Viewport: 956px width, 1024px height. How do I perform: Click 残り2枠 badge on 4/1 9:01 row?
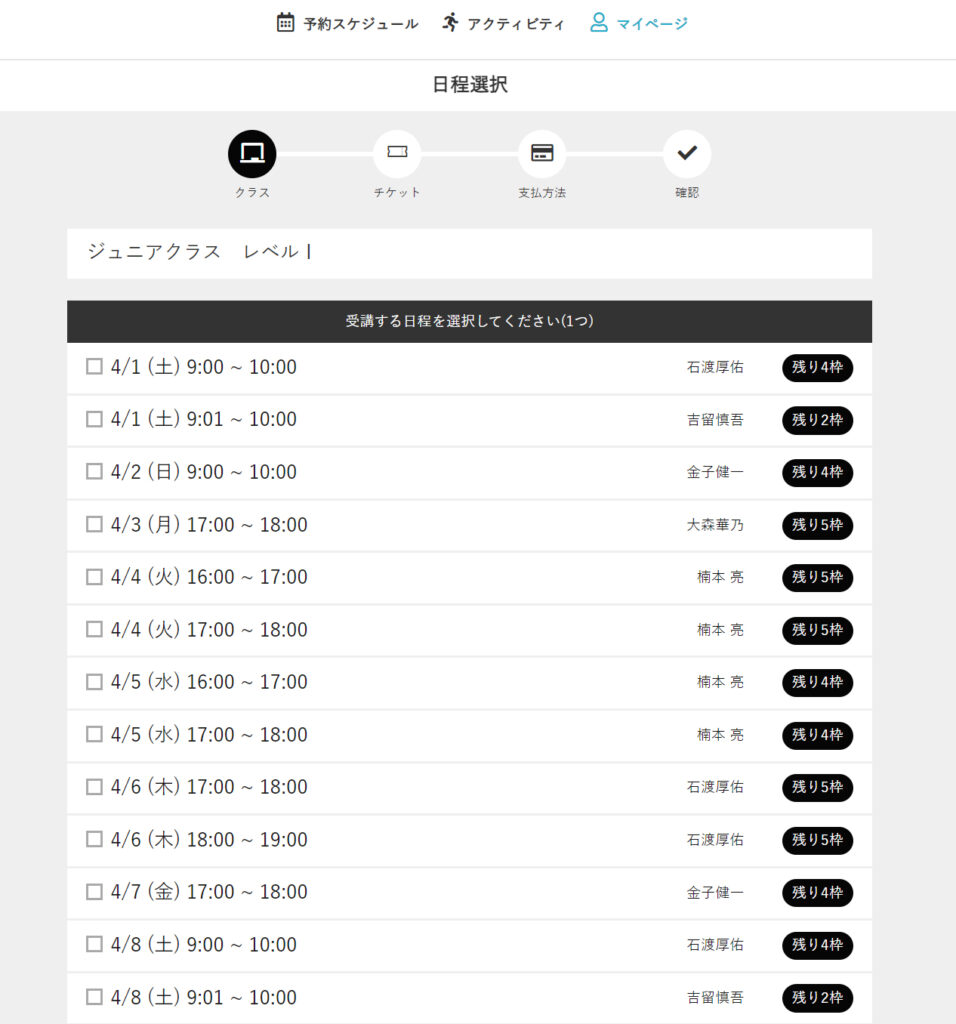click(818, 420)
